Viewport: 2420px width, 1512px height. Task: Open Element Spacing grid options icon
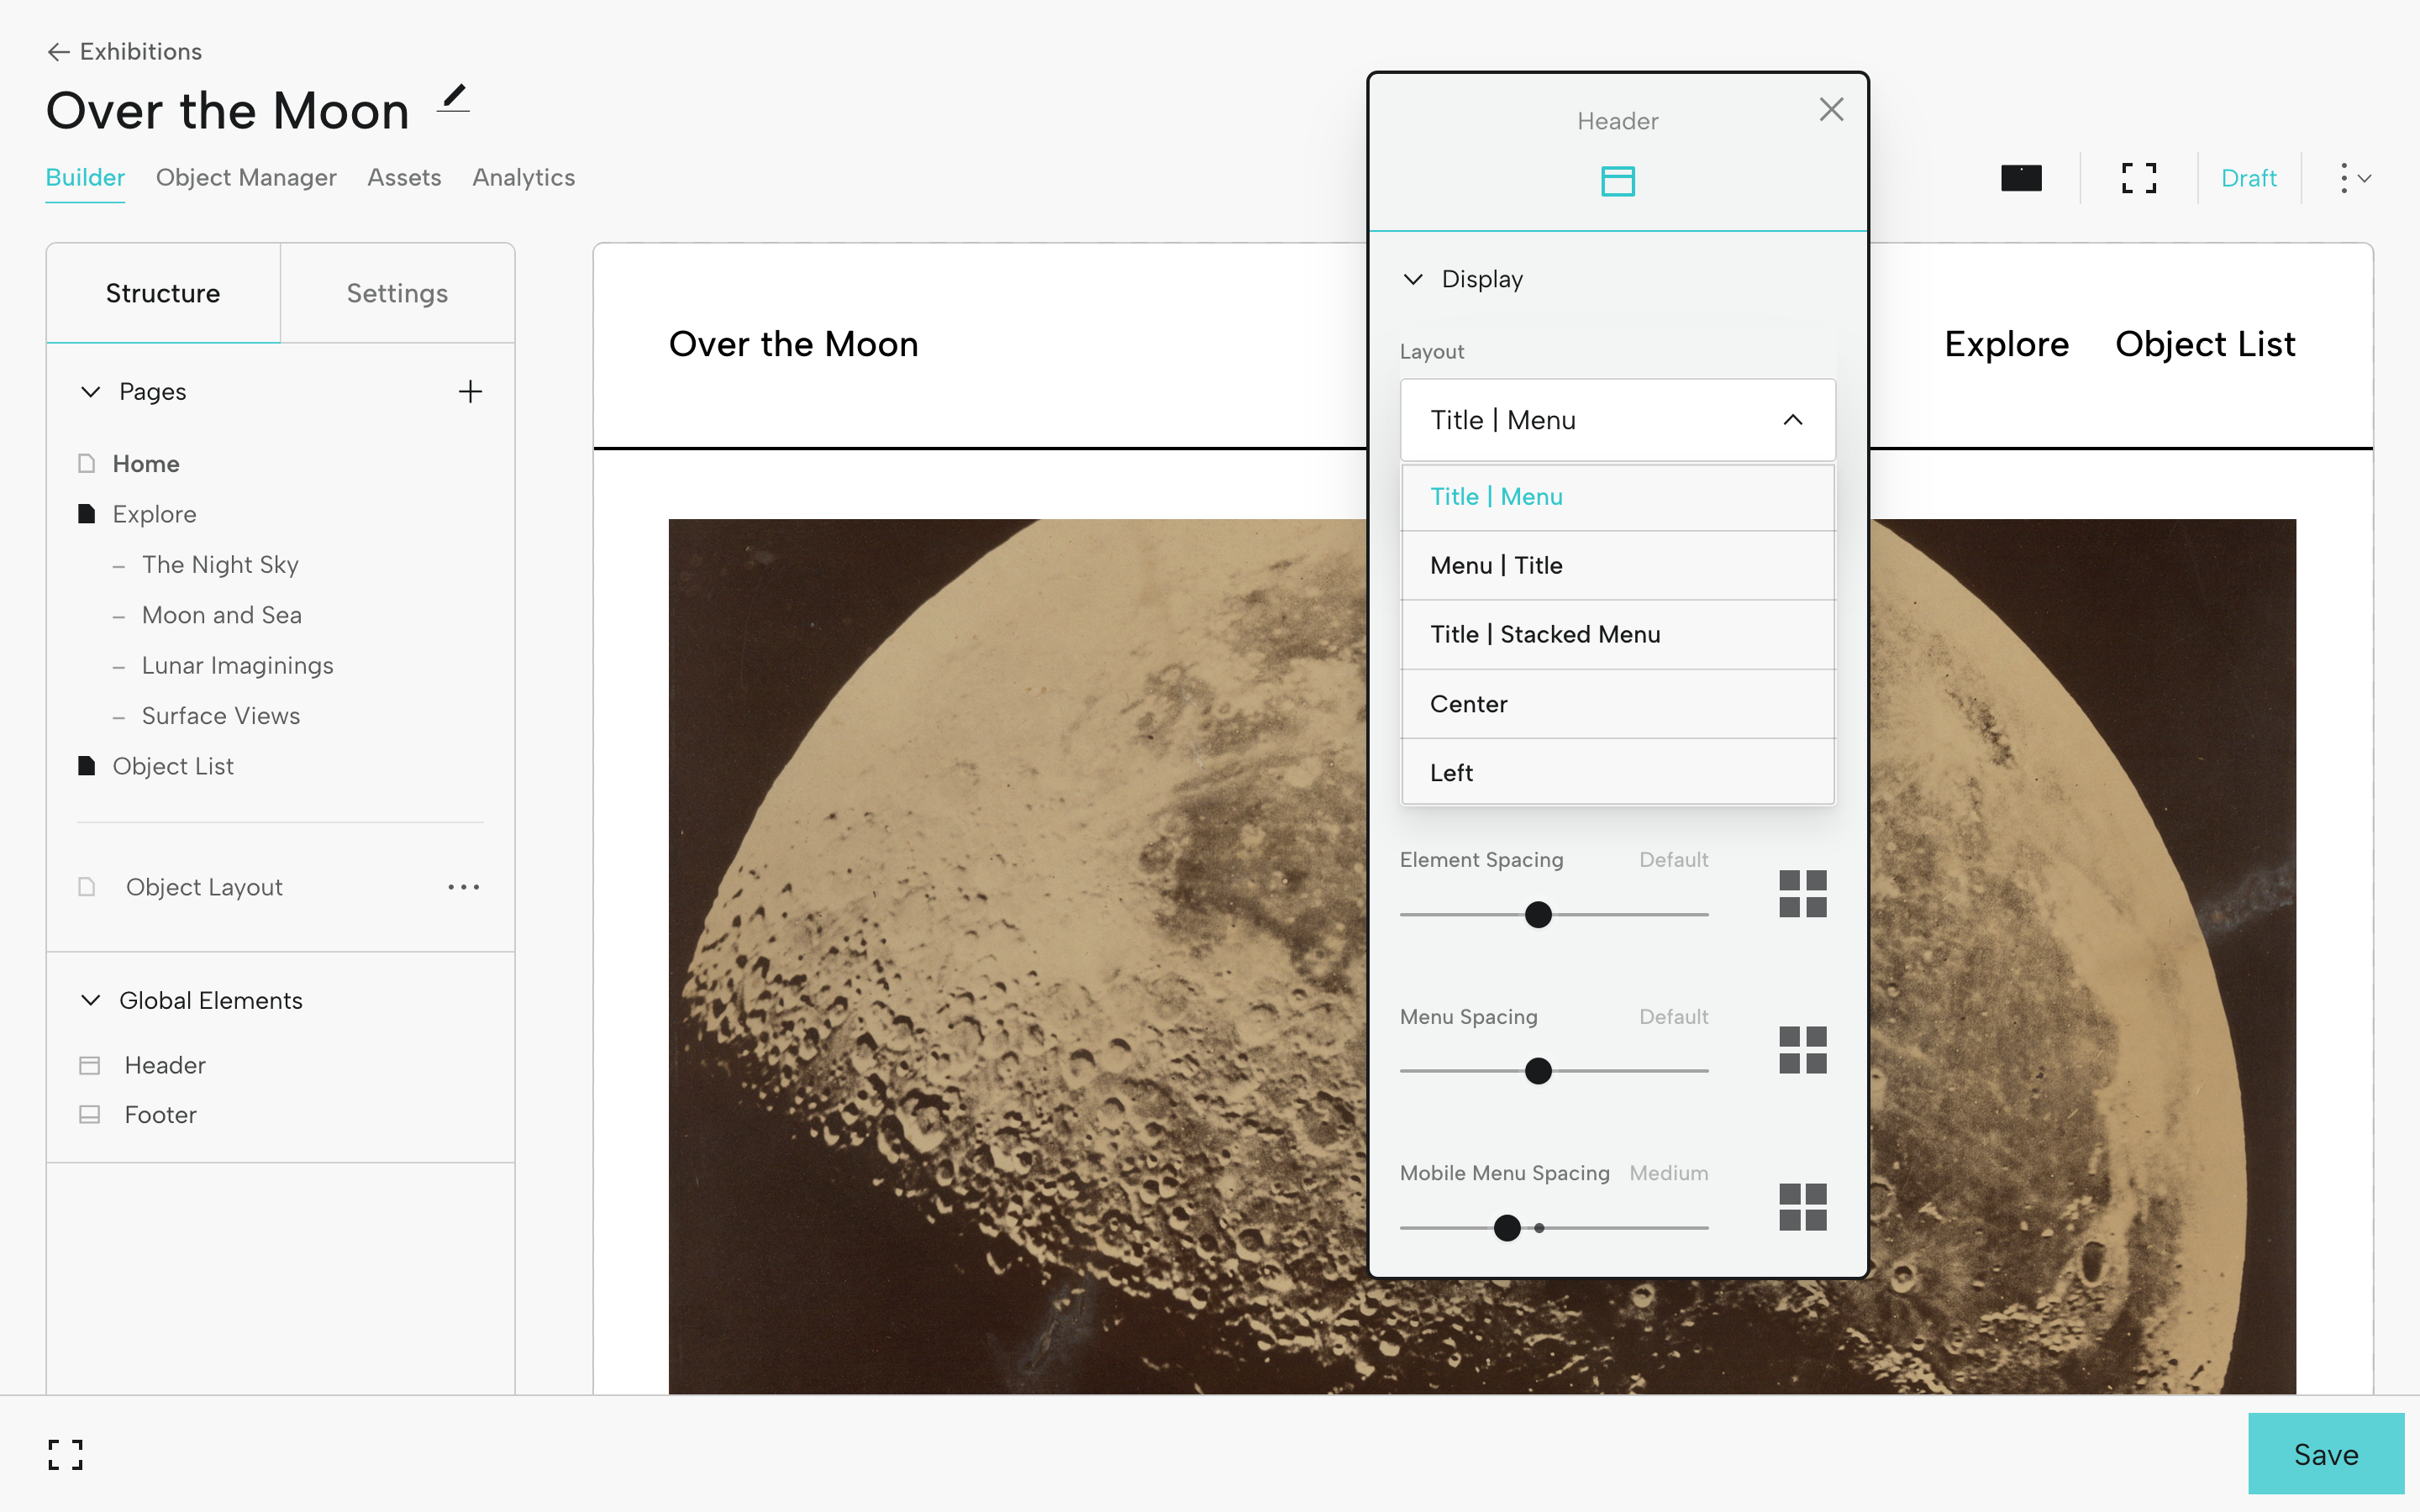pyautogui.click(x=1803, y=893)
